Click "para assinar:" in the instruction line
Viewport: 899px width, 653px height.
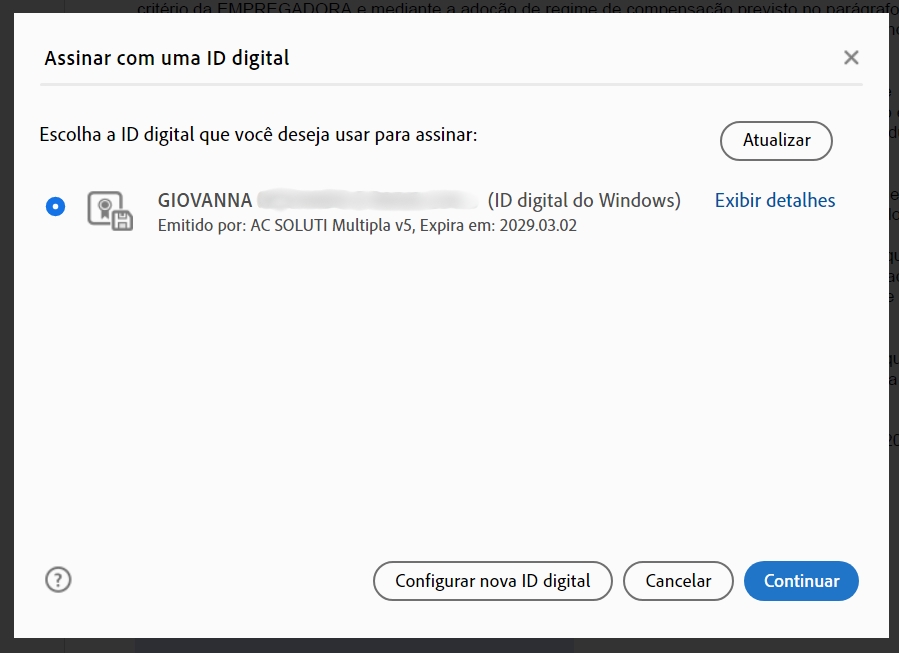click(x=426, y=134)
